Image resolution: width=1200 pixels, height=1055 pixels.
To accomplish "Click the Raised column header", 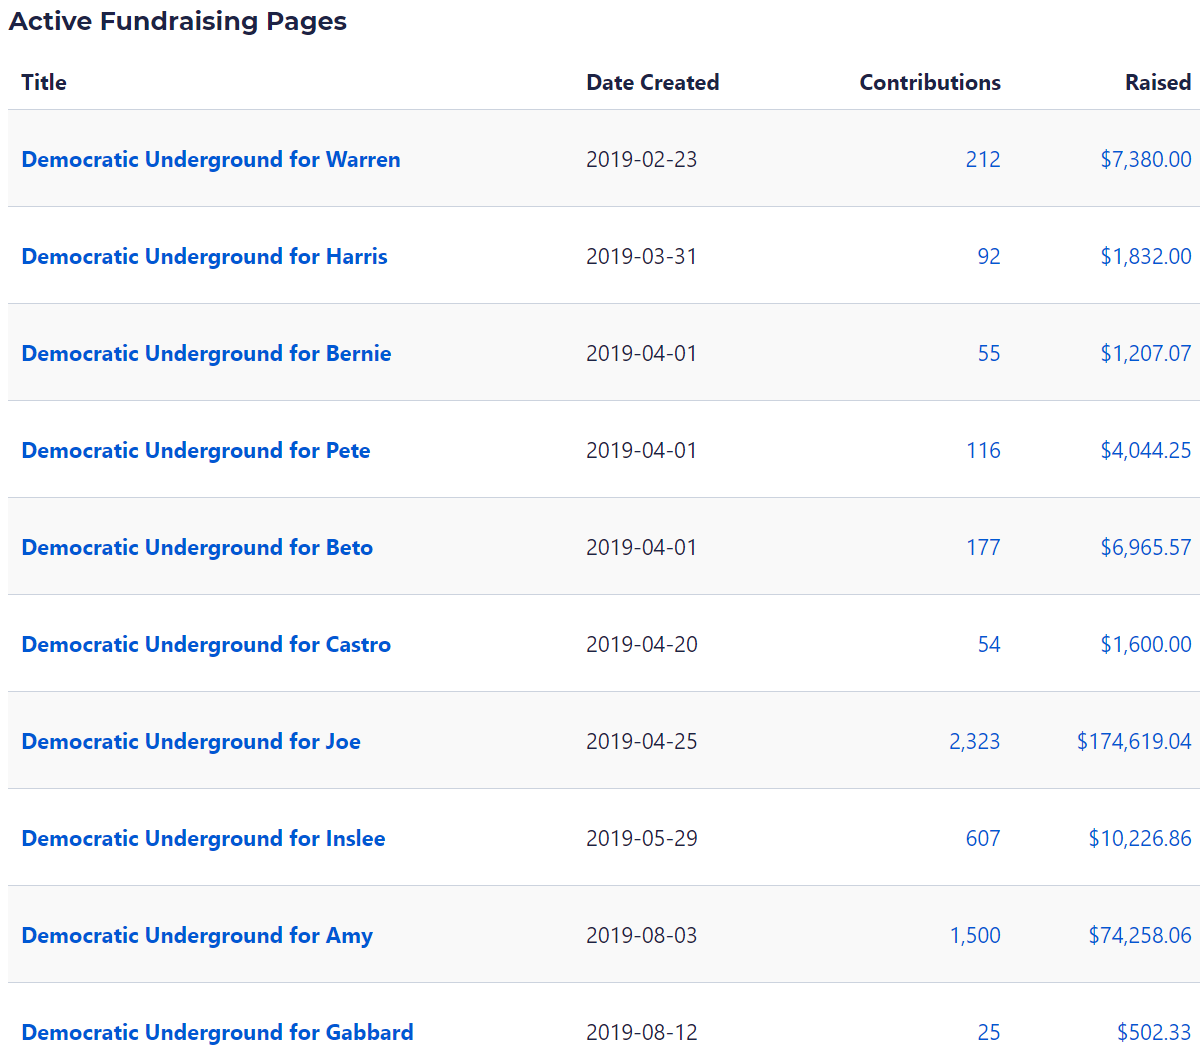I will coord(1157,83).
